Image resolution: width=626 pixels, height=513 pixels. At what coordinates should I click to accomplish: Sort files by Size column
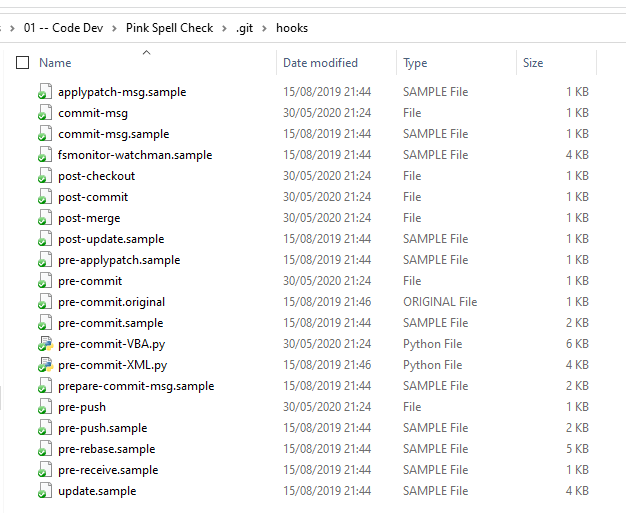pyautogui.click(x=533, y=63)
